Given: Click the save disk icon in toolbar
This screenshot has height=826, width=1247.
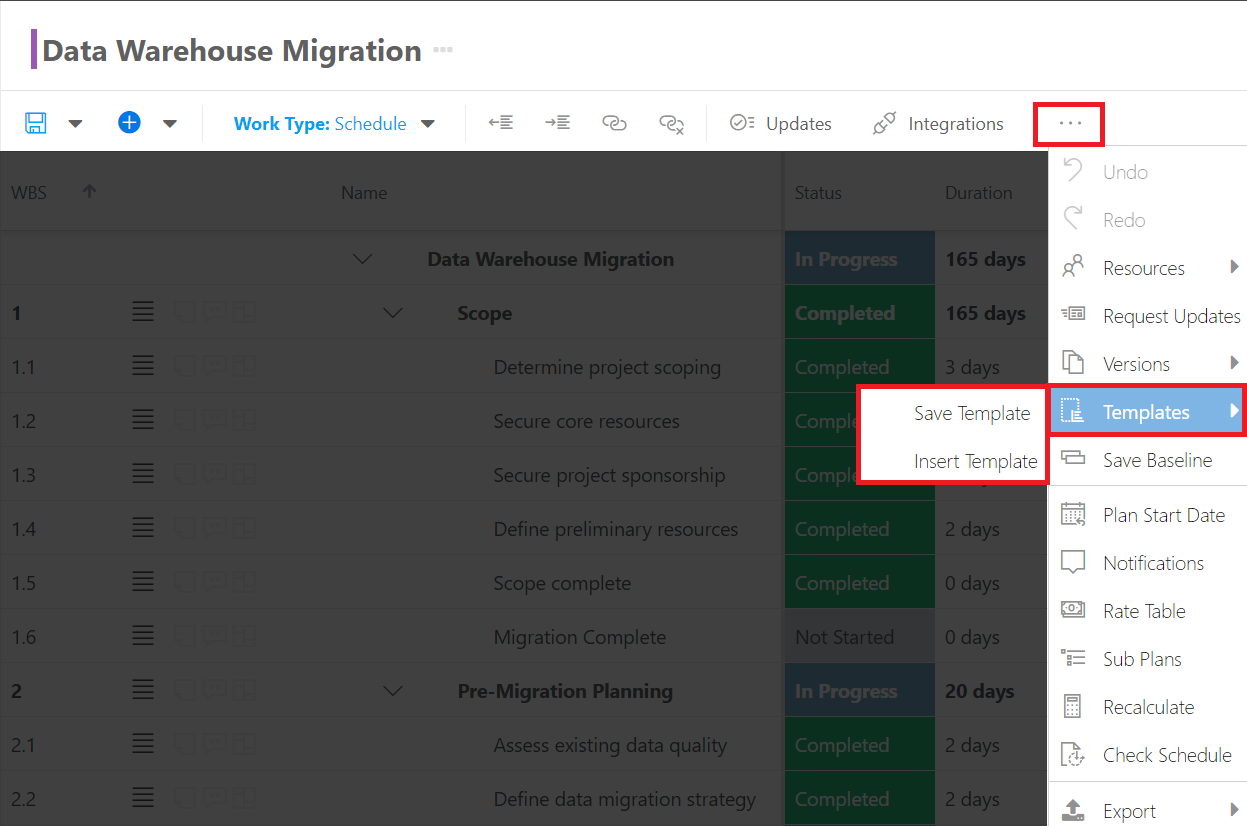Looking at the screenshot, I should (x=36, y=123).
